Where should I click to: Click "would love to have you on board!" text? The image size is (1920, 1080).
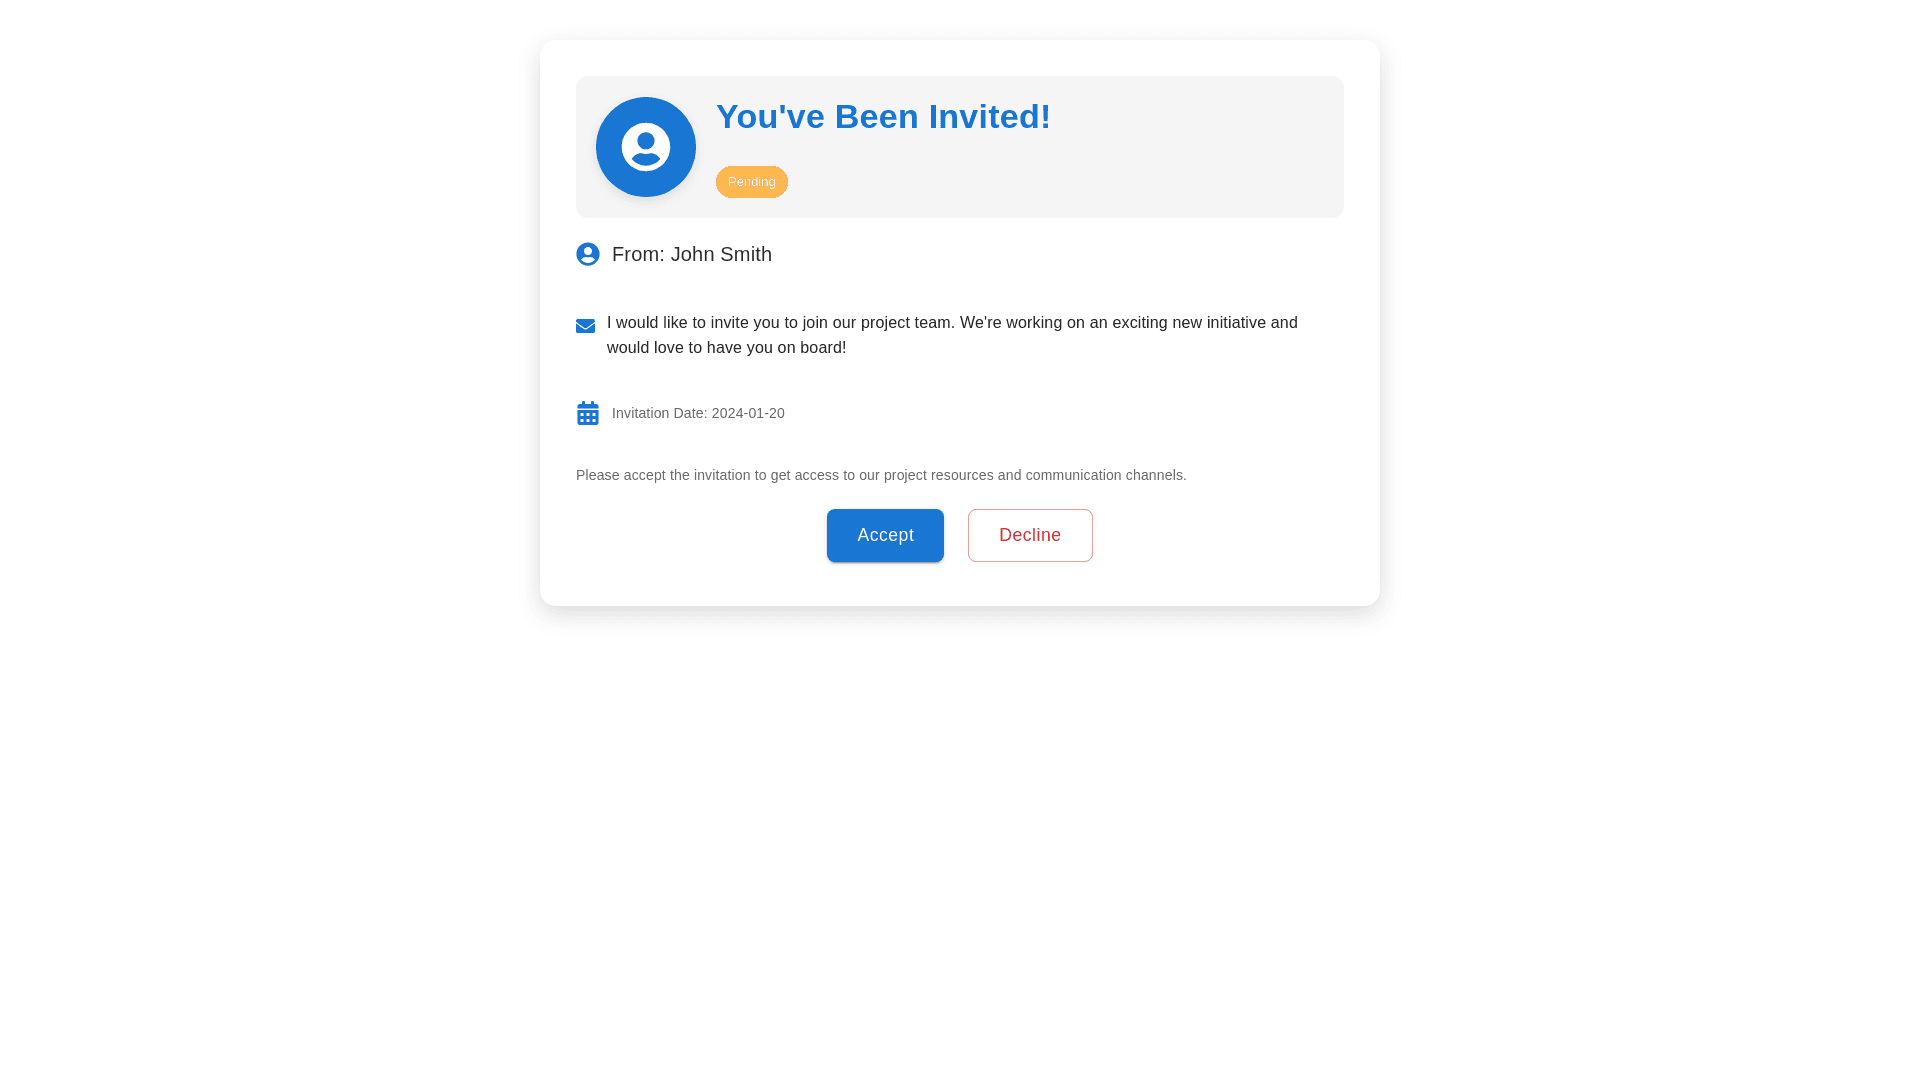click(726, 348)
